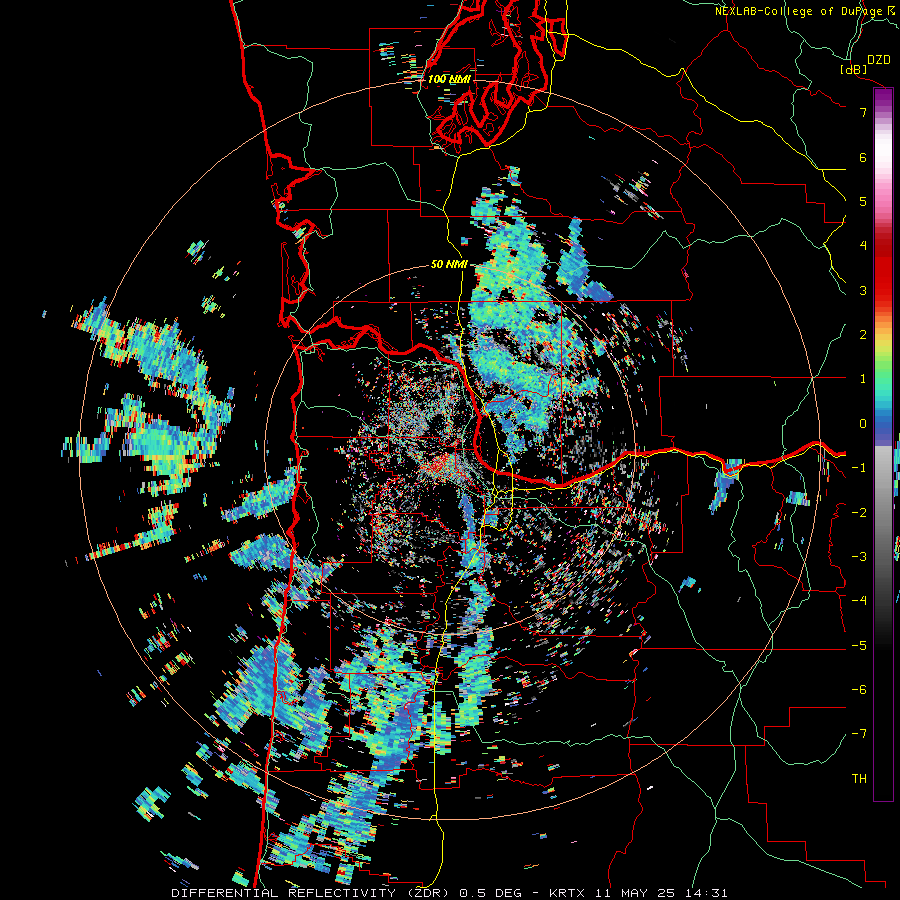Click the '0' value on color scale
The image size is (900, 900).
pos(863,424)
